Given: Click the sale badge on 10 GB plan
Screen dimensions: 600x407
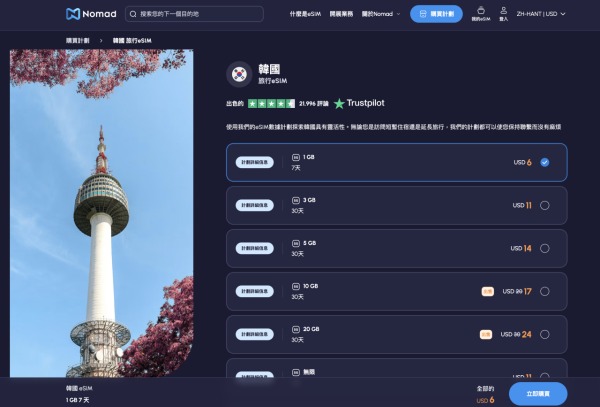Looking at the screenshot, I should [488, 291].
